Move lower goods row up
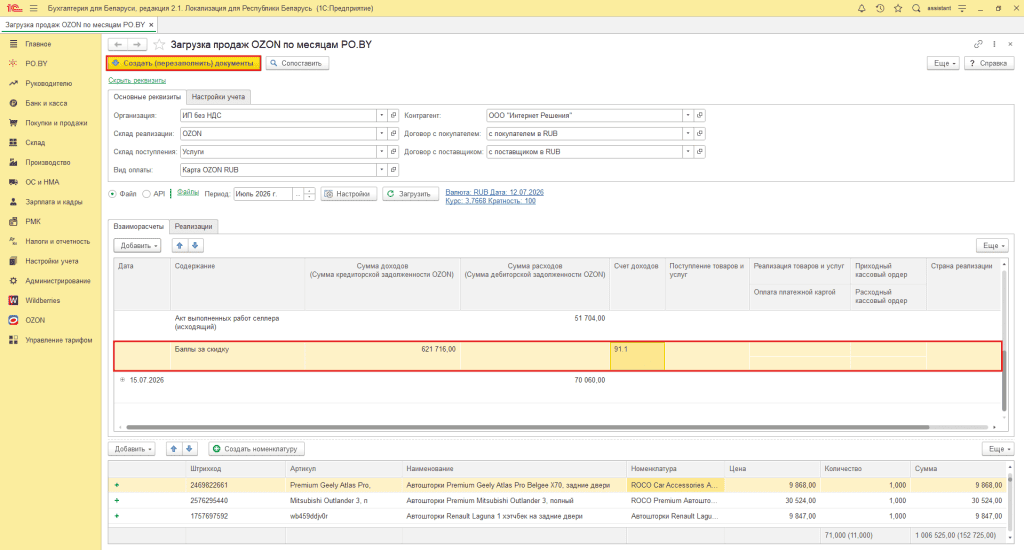1024x550 pixels. [174, 449]
